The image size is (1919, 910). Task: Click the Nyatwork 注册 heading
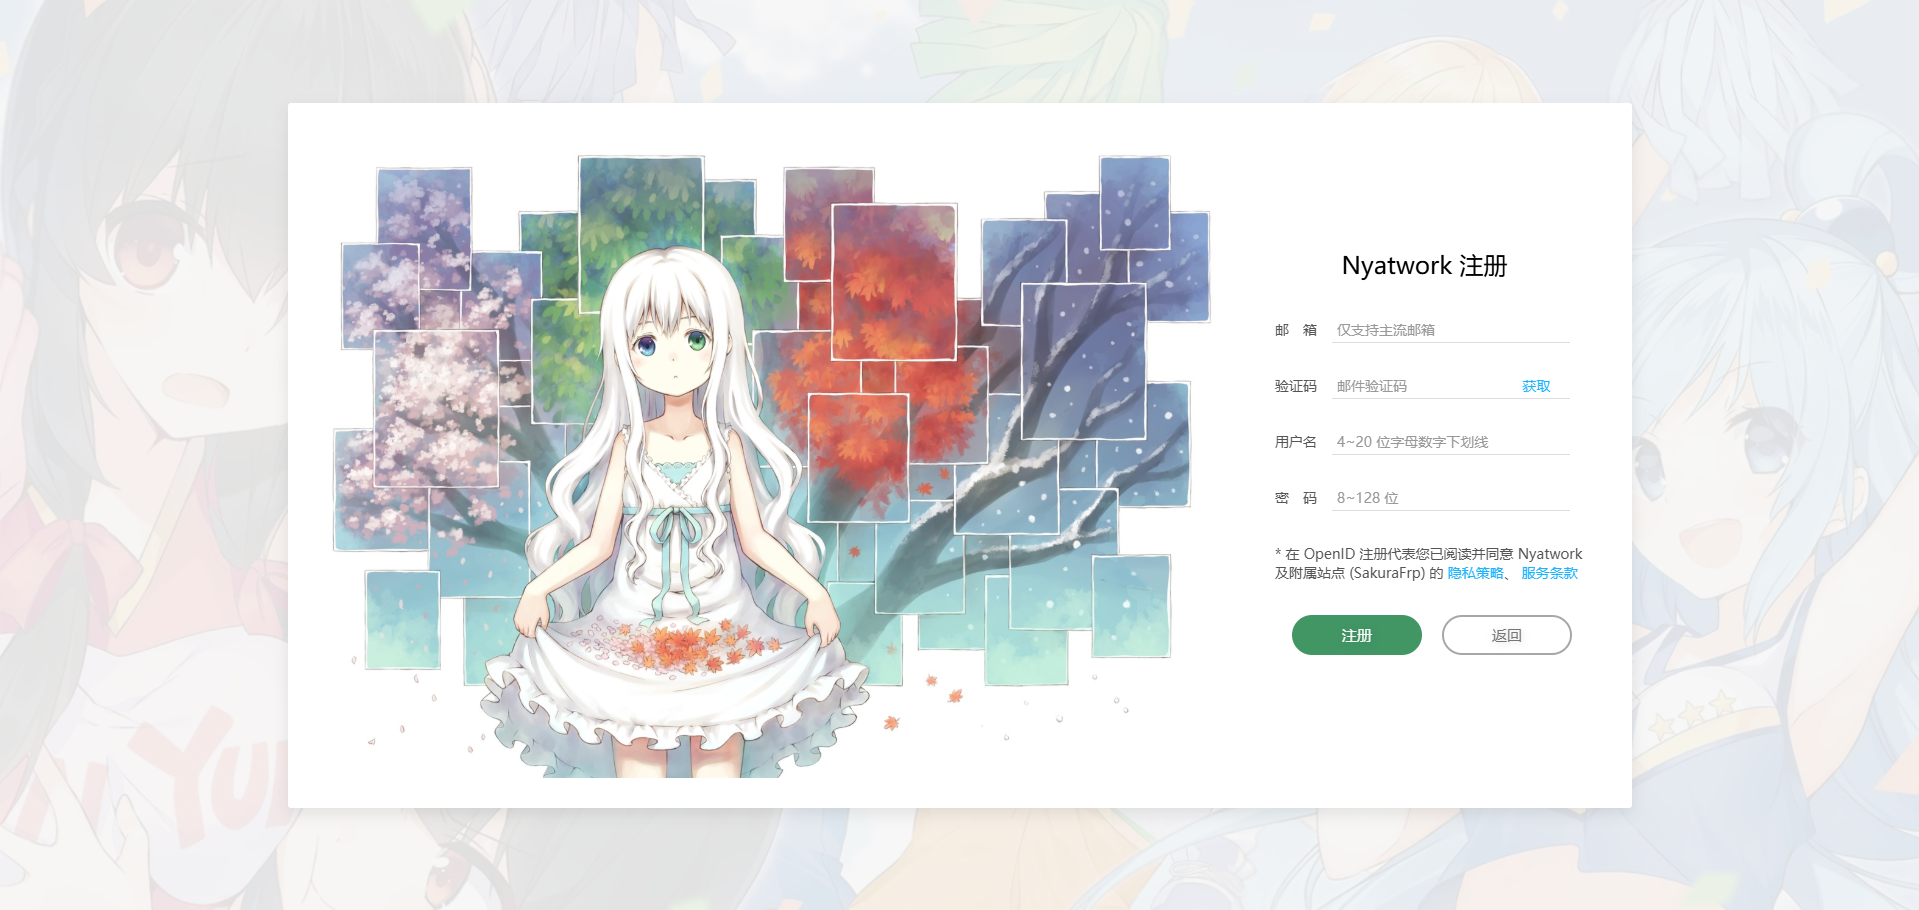tap(1424, 266)
